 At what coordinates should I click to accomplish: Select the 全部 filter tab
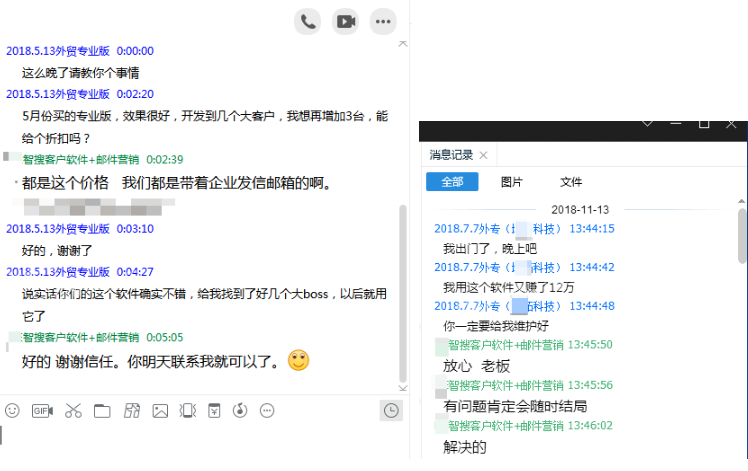(x=452, y=182)
